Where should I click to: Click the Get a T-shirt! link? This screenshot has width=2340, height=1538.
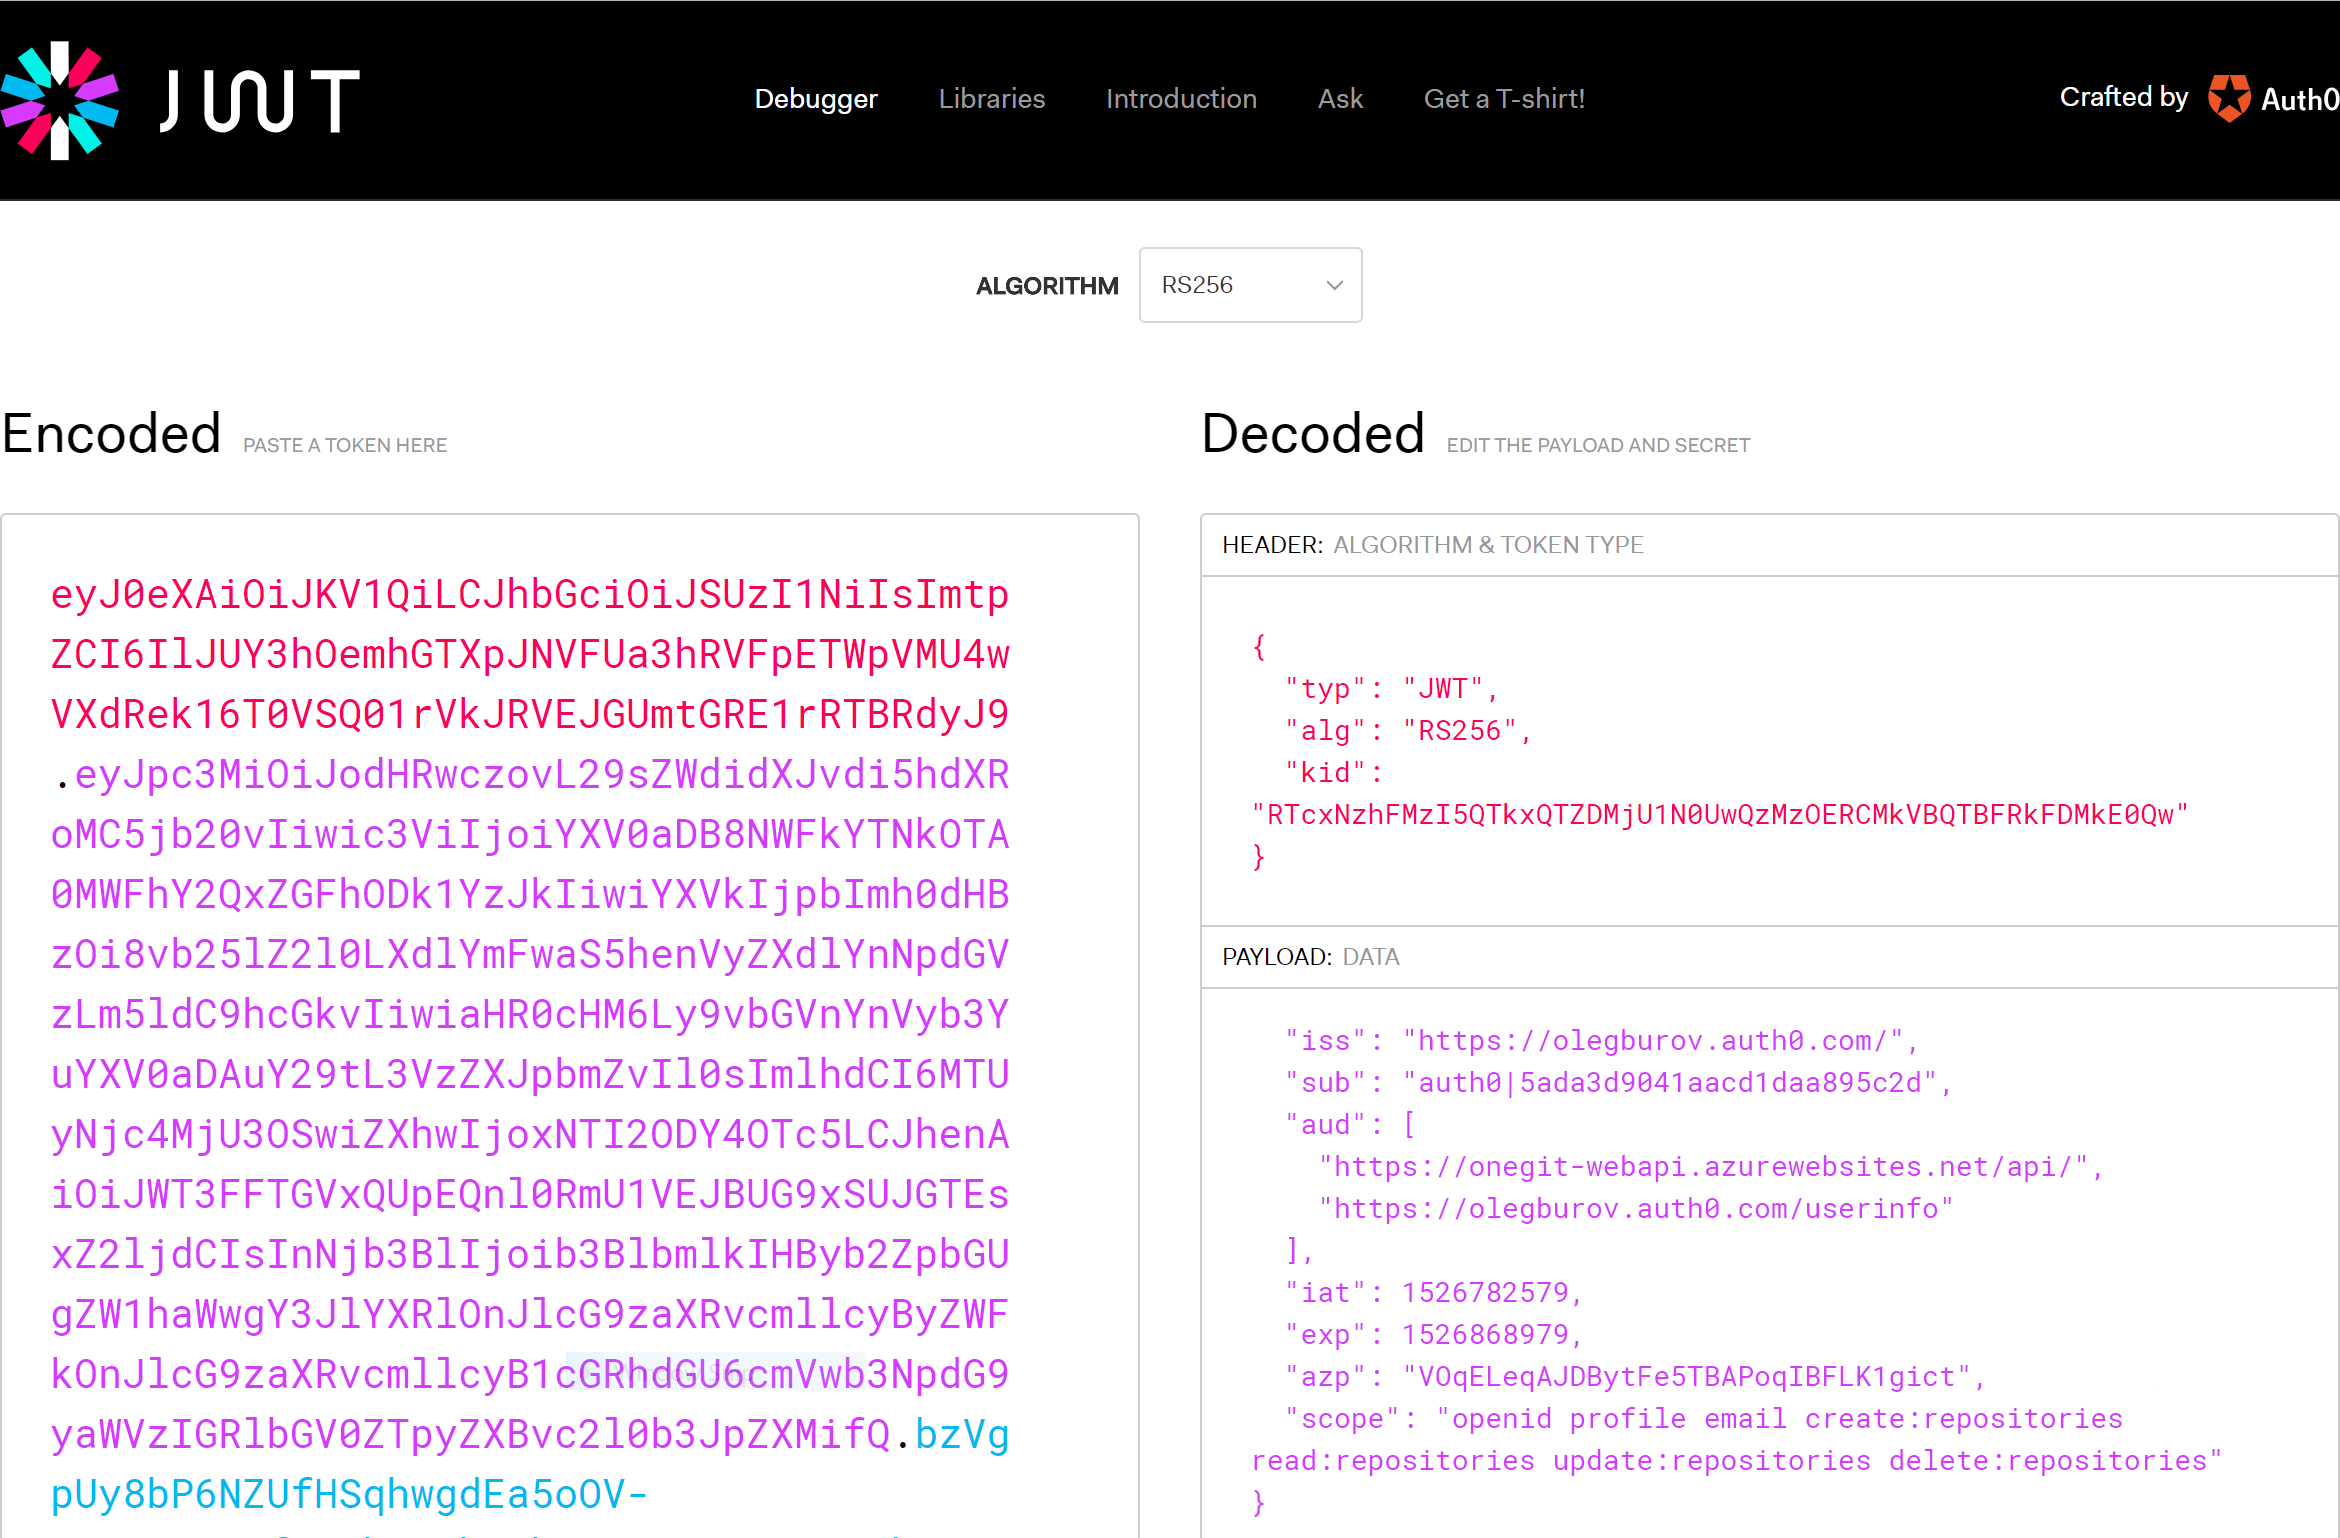tap(1504, 99)
